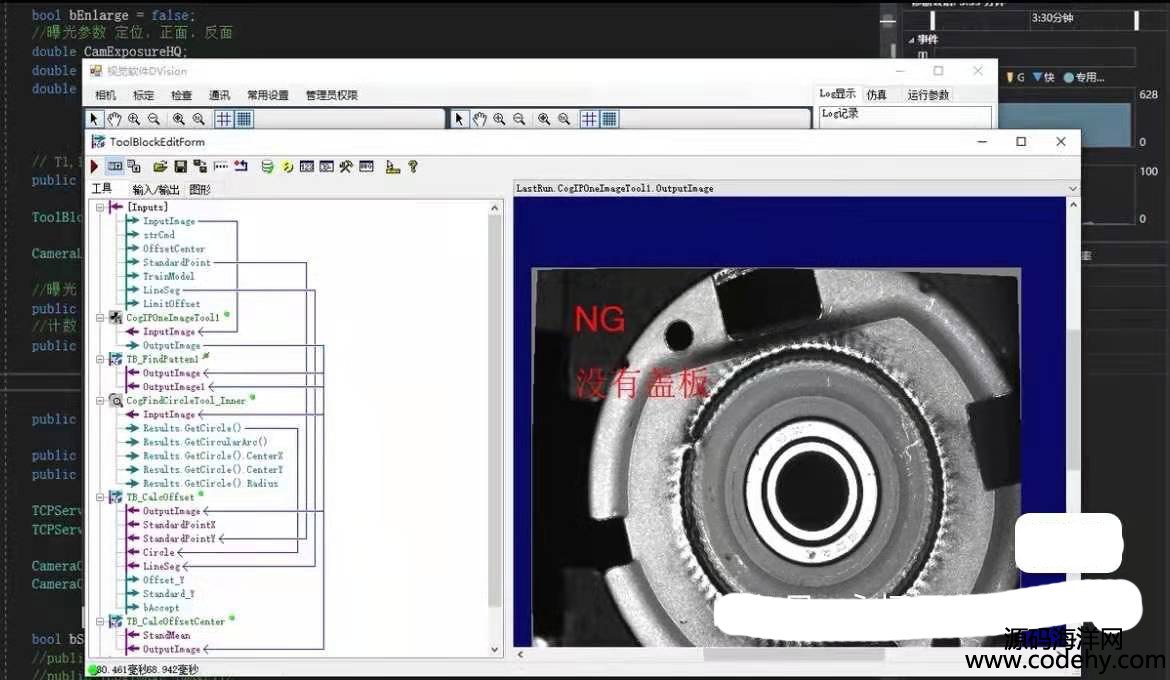Click zoom out magnifier in right DVision toolbar
1170x680 pixels.
[519, 119]
